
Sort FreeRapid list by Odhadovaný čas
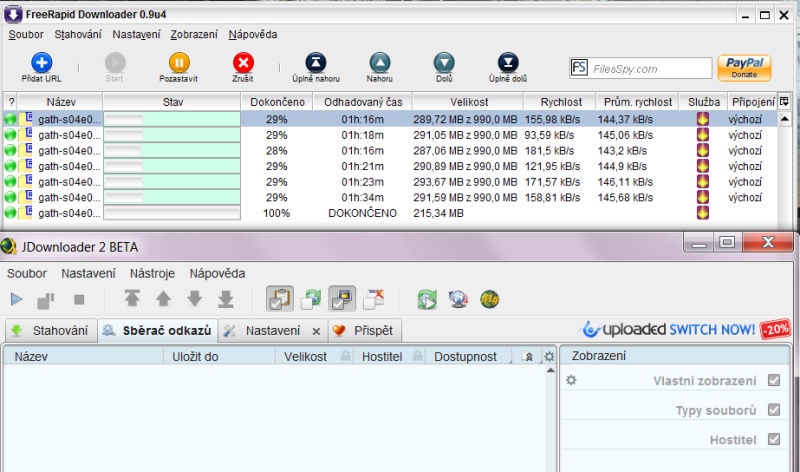point(363,102)
